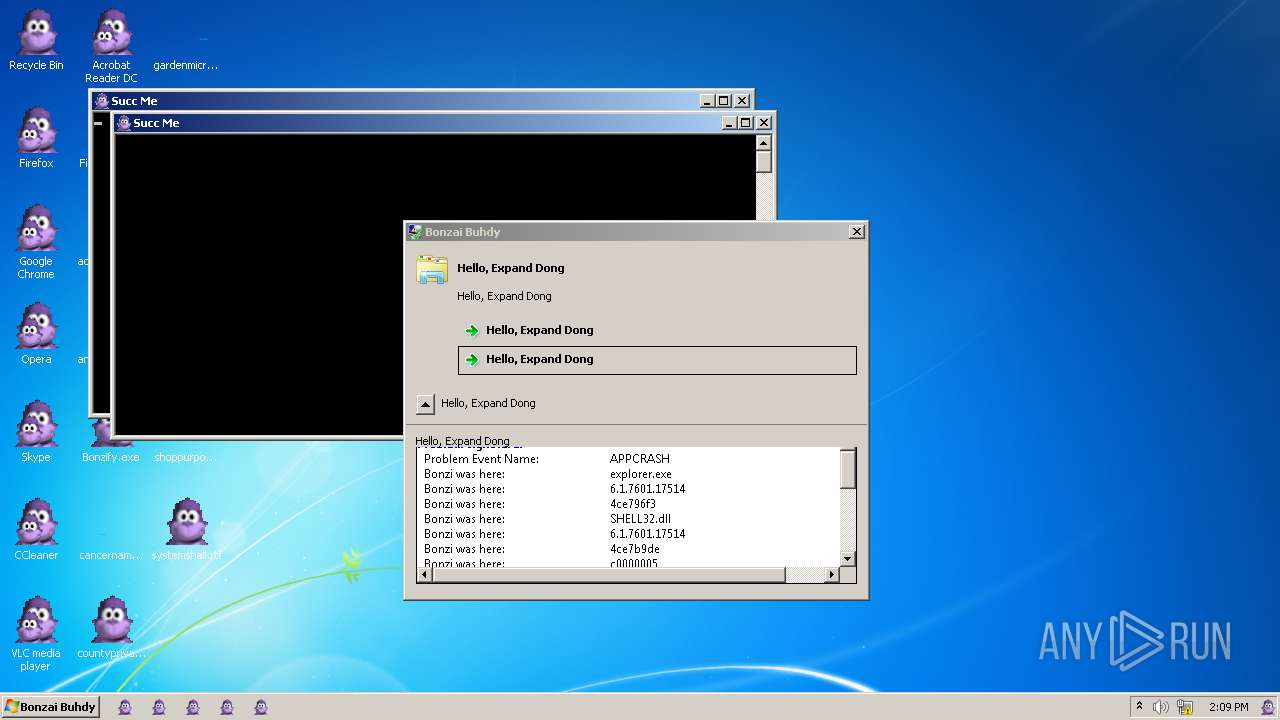Launch Google Chrome desktop shortcut
The width and height of the screenshot is (1280, 720).
[x=36, y=242]
